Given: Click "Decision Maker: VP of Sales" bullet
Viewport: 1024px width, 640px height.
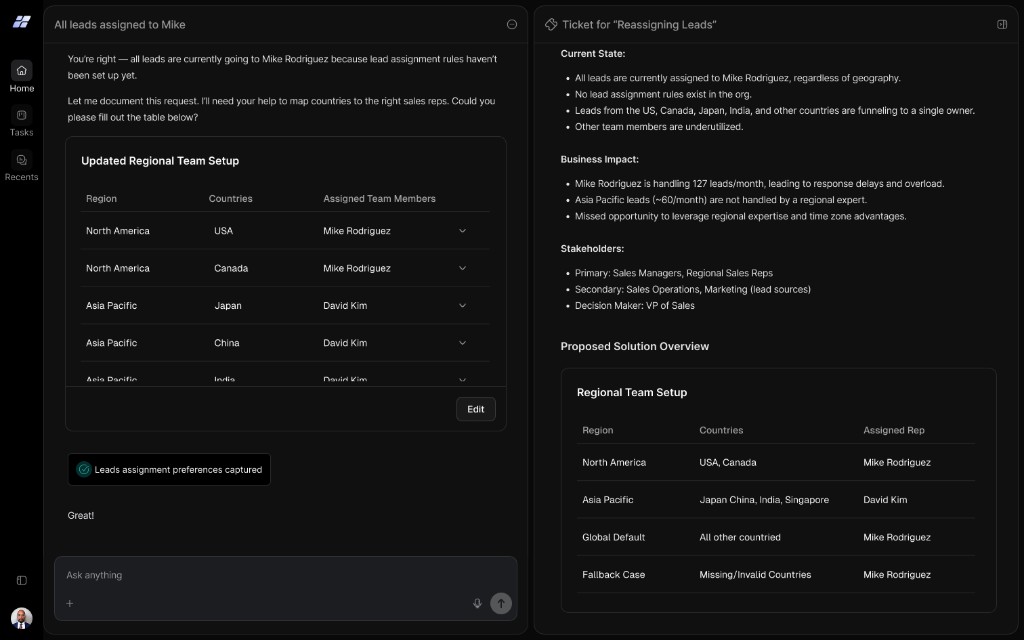Looking at the screenshot, I should (x=634, y=306).
